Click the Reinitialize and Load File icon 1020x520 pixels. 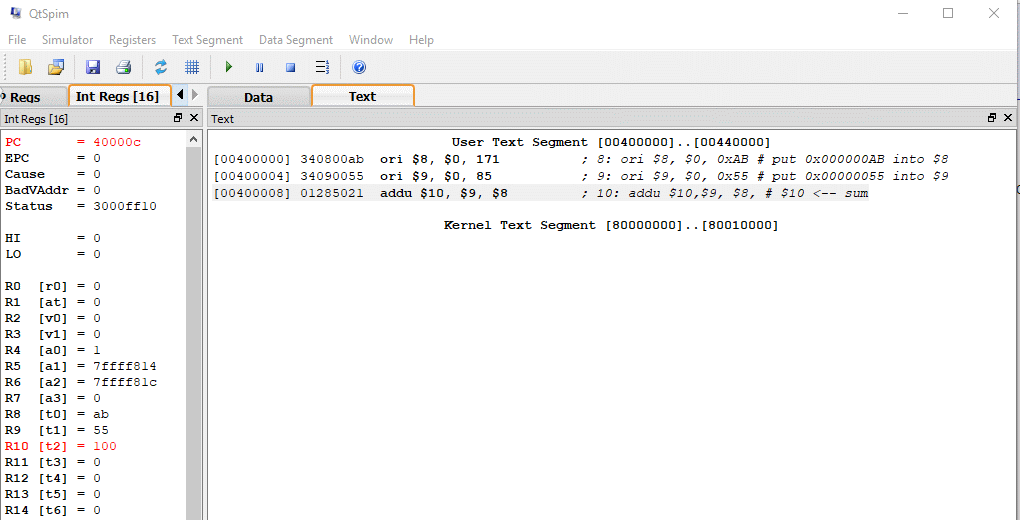(56, 67)
